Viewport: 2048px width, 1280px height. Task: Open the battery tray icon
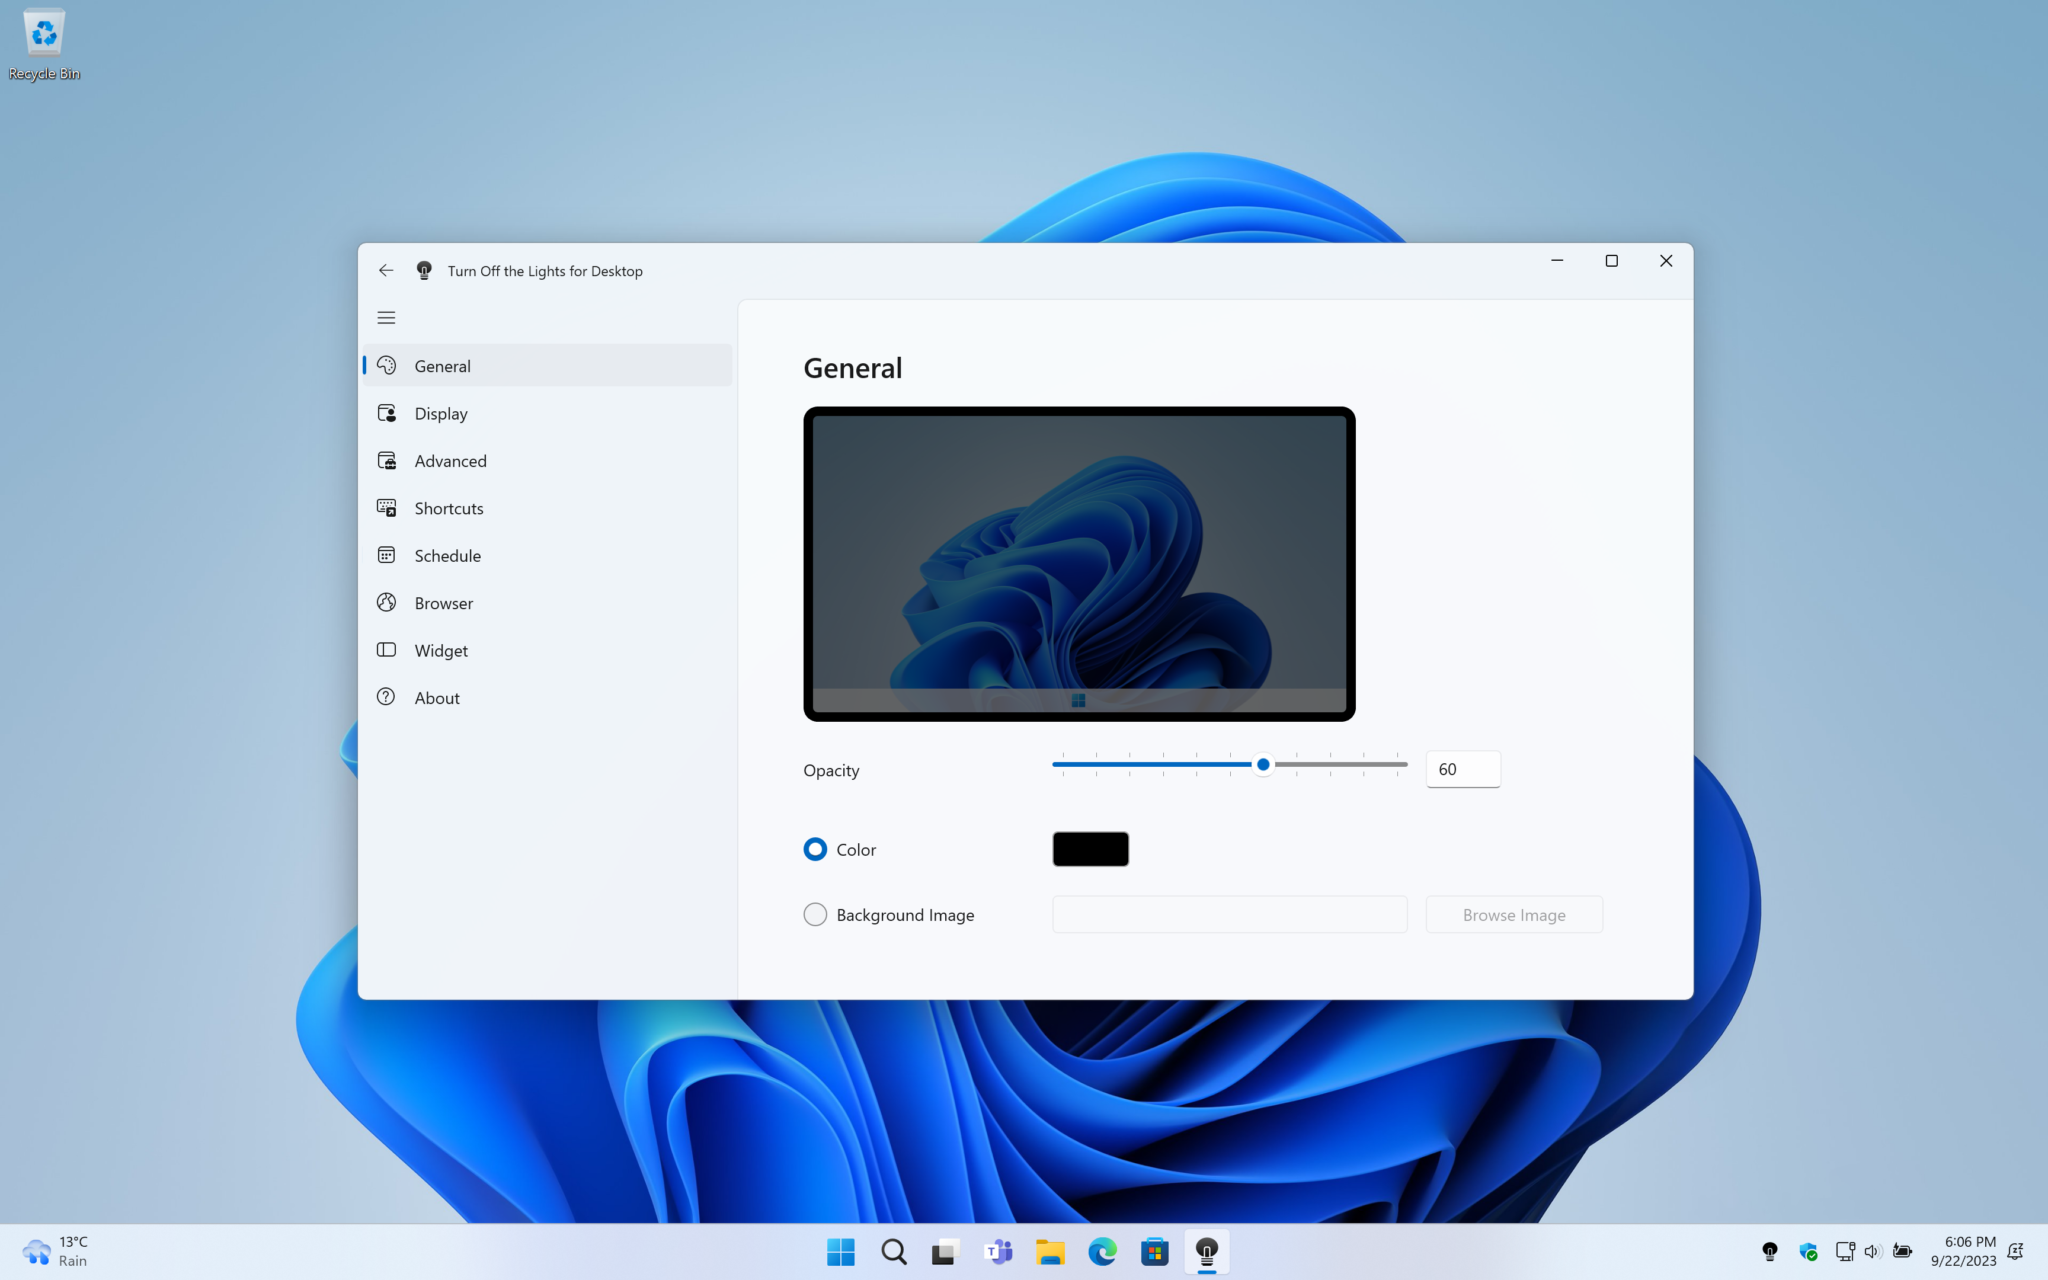(x=1902, y=1251)
